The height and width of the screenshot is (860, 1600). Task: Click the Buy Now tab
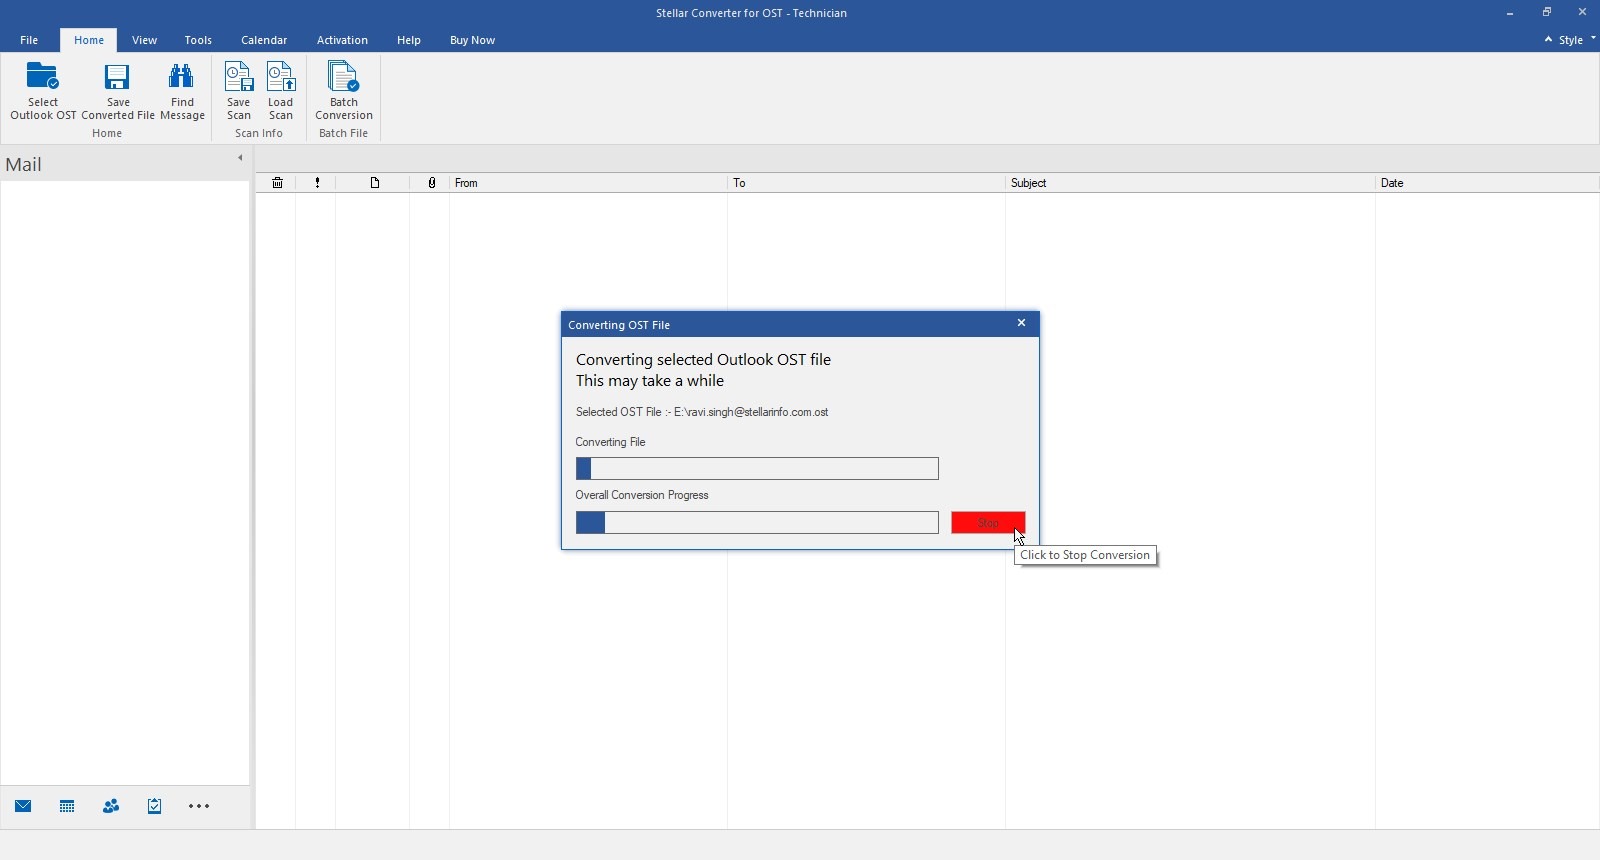(x=472, y=40)
